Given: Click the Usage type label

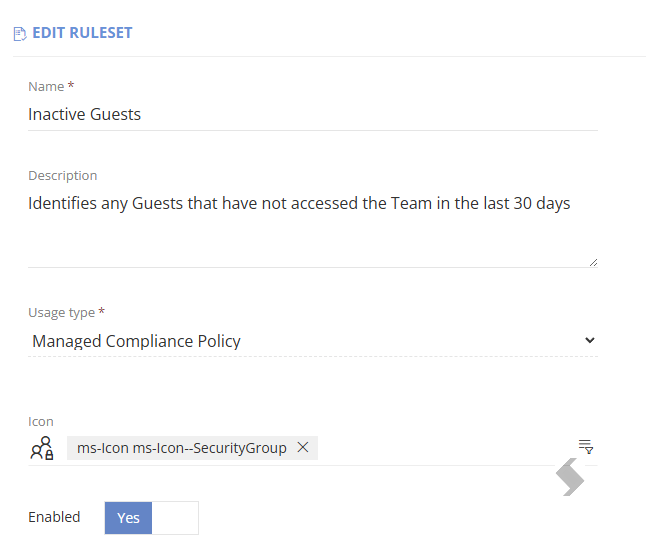Looking at the screenshot, I should point(61,313).
